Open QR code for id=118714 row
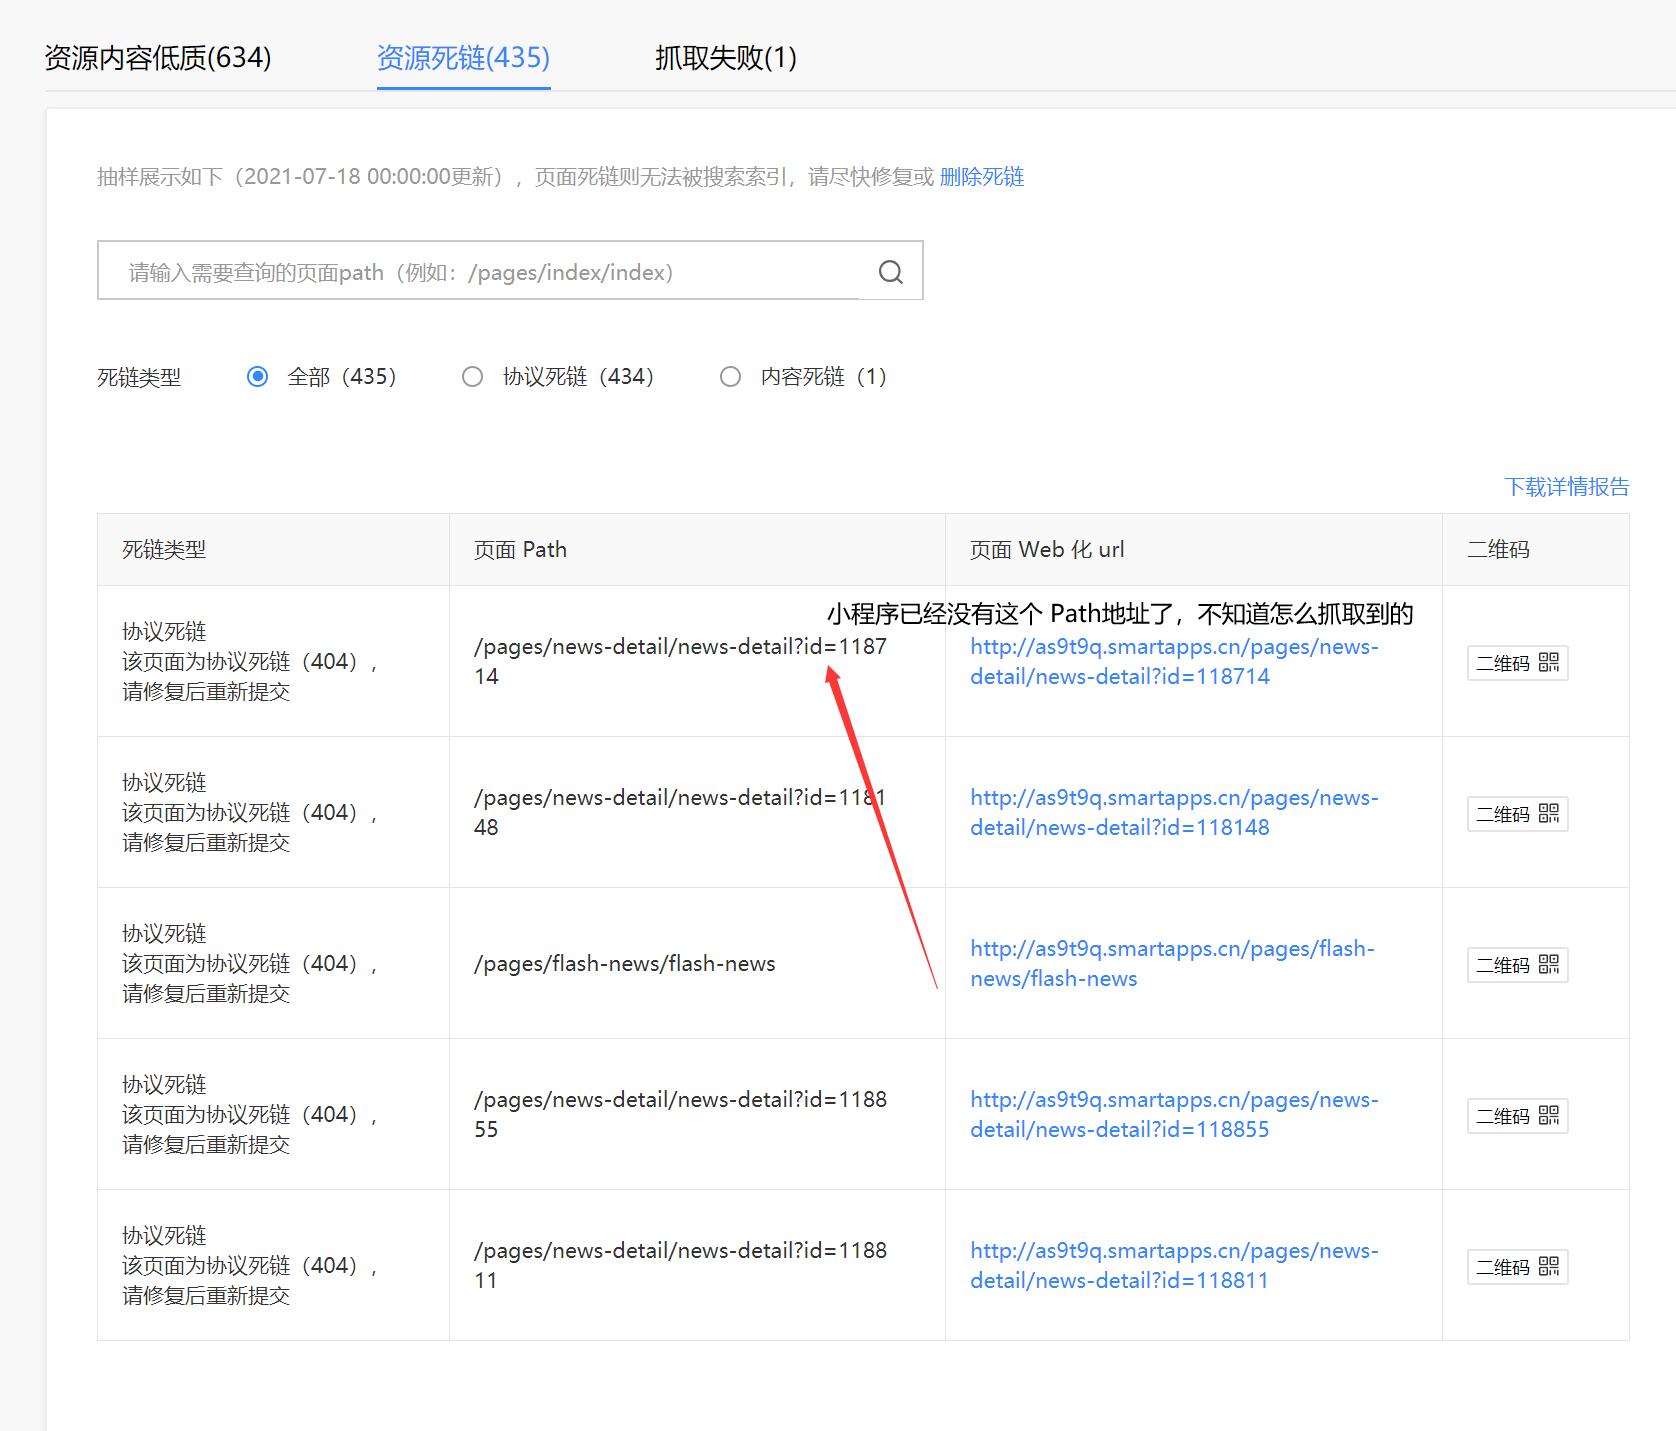The height and width of the screenshot is (1431, 1676). click(1517, 663)
